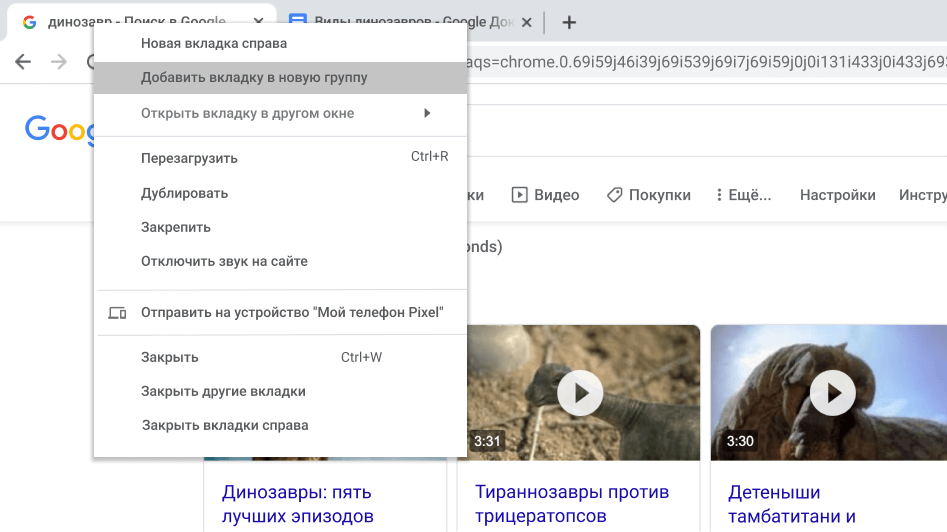Click the new tab plus button

[569, 22]
